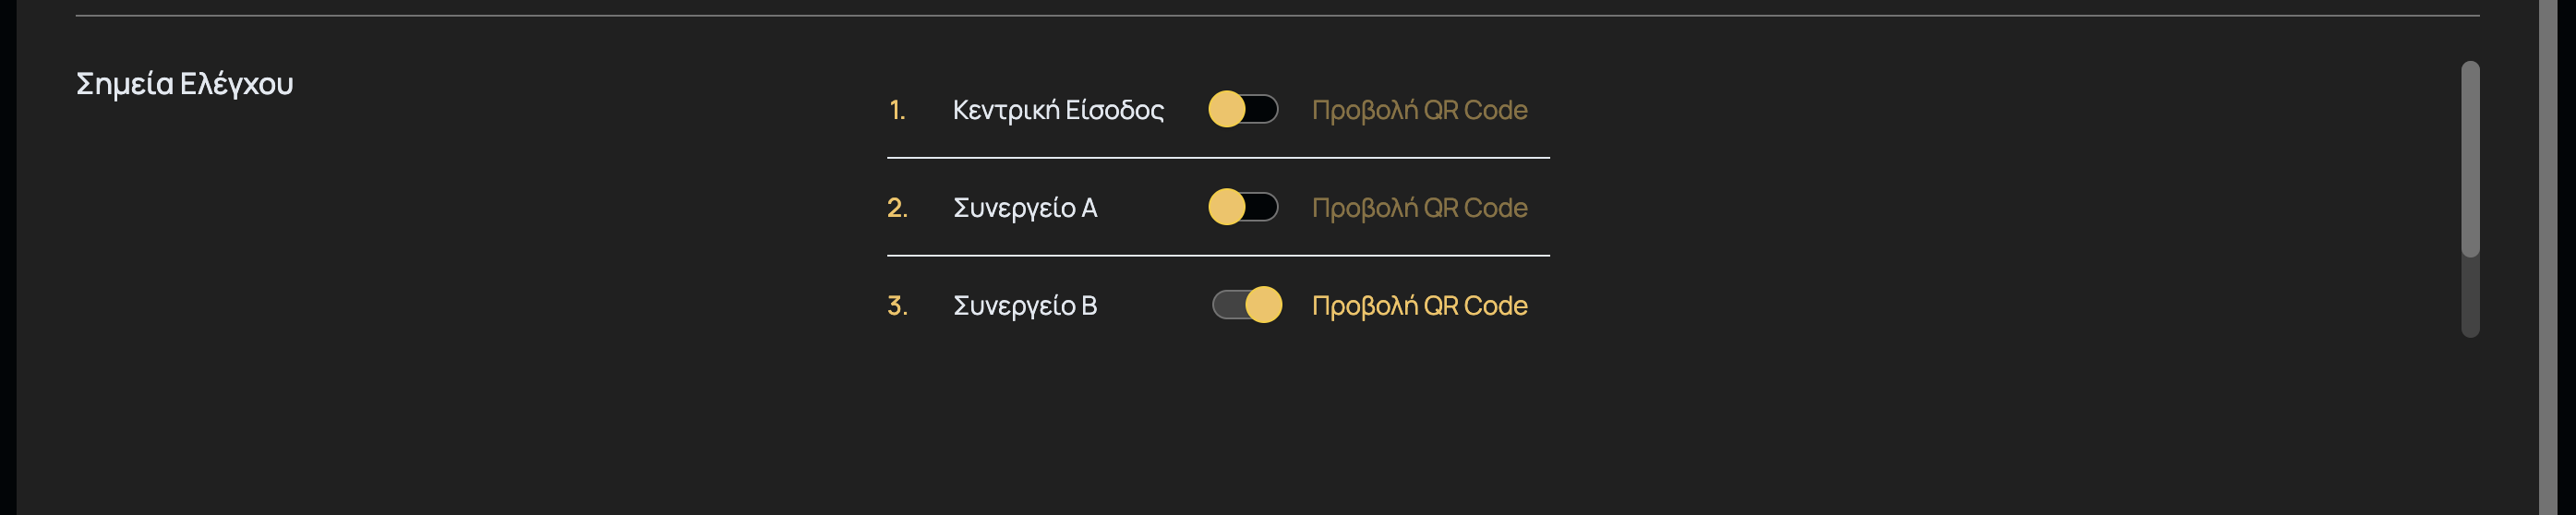Open Προβολή QR Code for Συνεργείο Α
This screenshot has height=515, width=2576.
1419,208
